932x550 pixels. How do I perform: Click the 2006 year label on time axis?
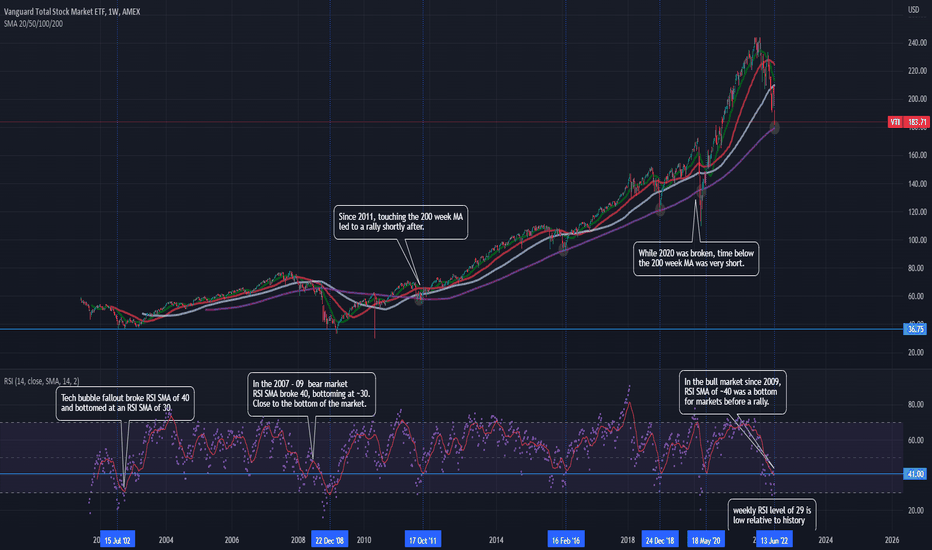[x=232, y=540]
